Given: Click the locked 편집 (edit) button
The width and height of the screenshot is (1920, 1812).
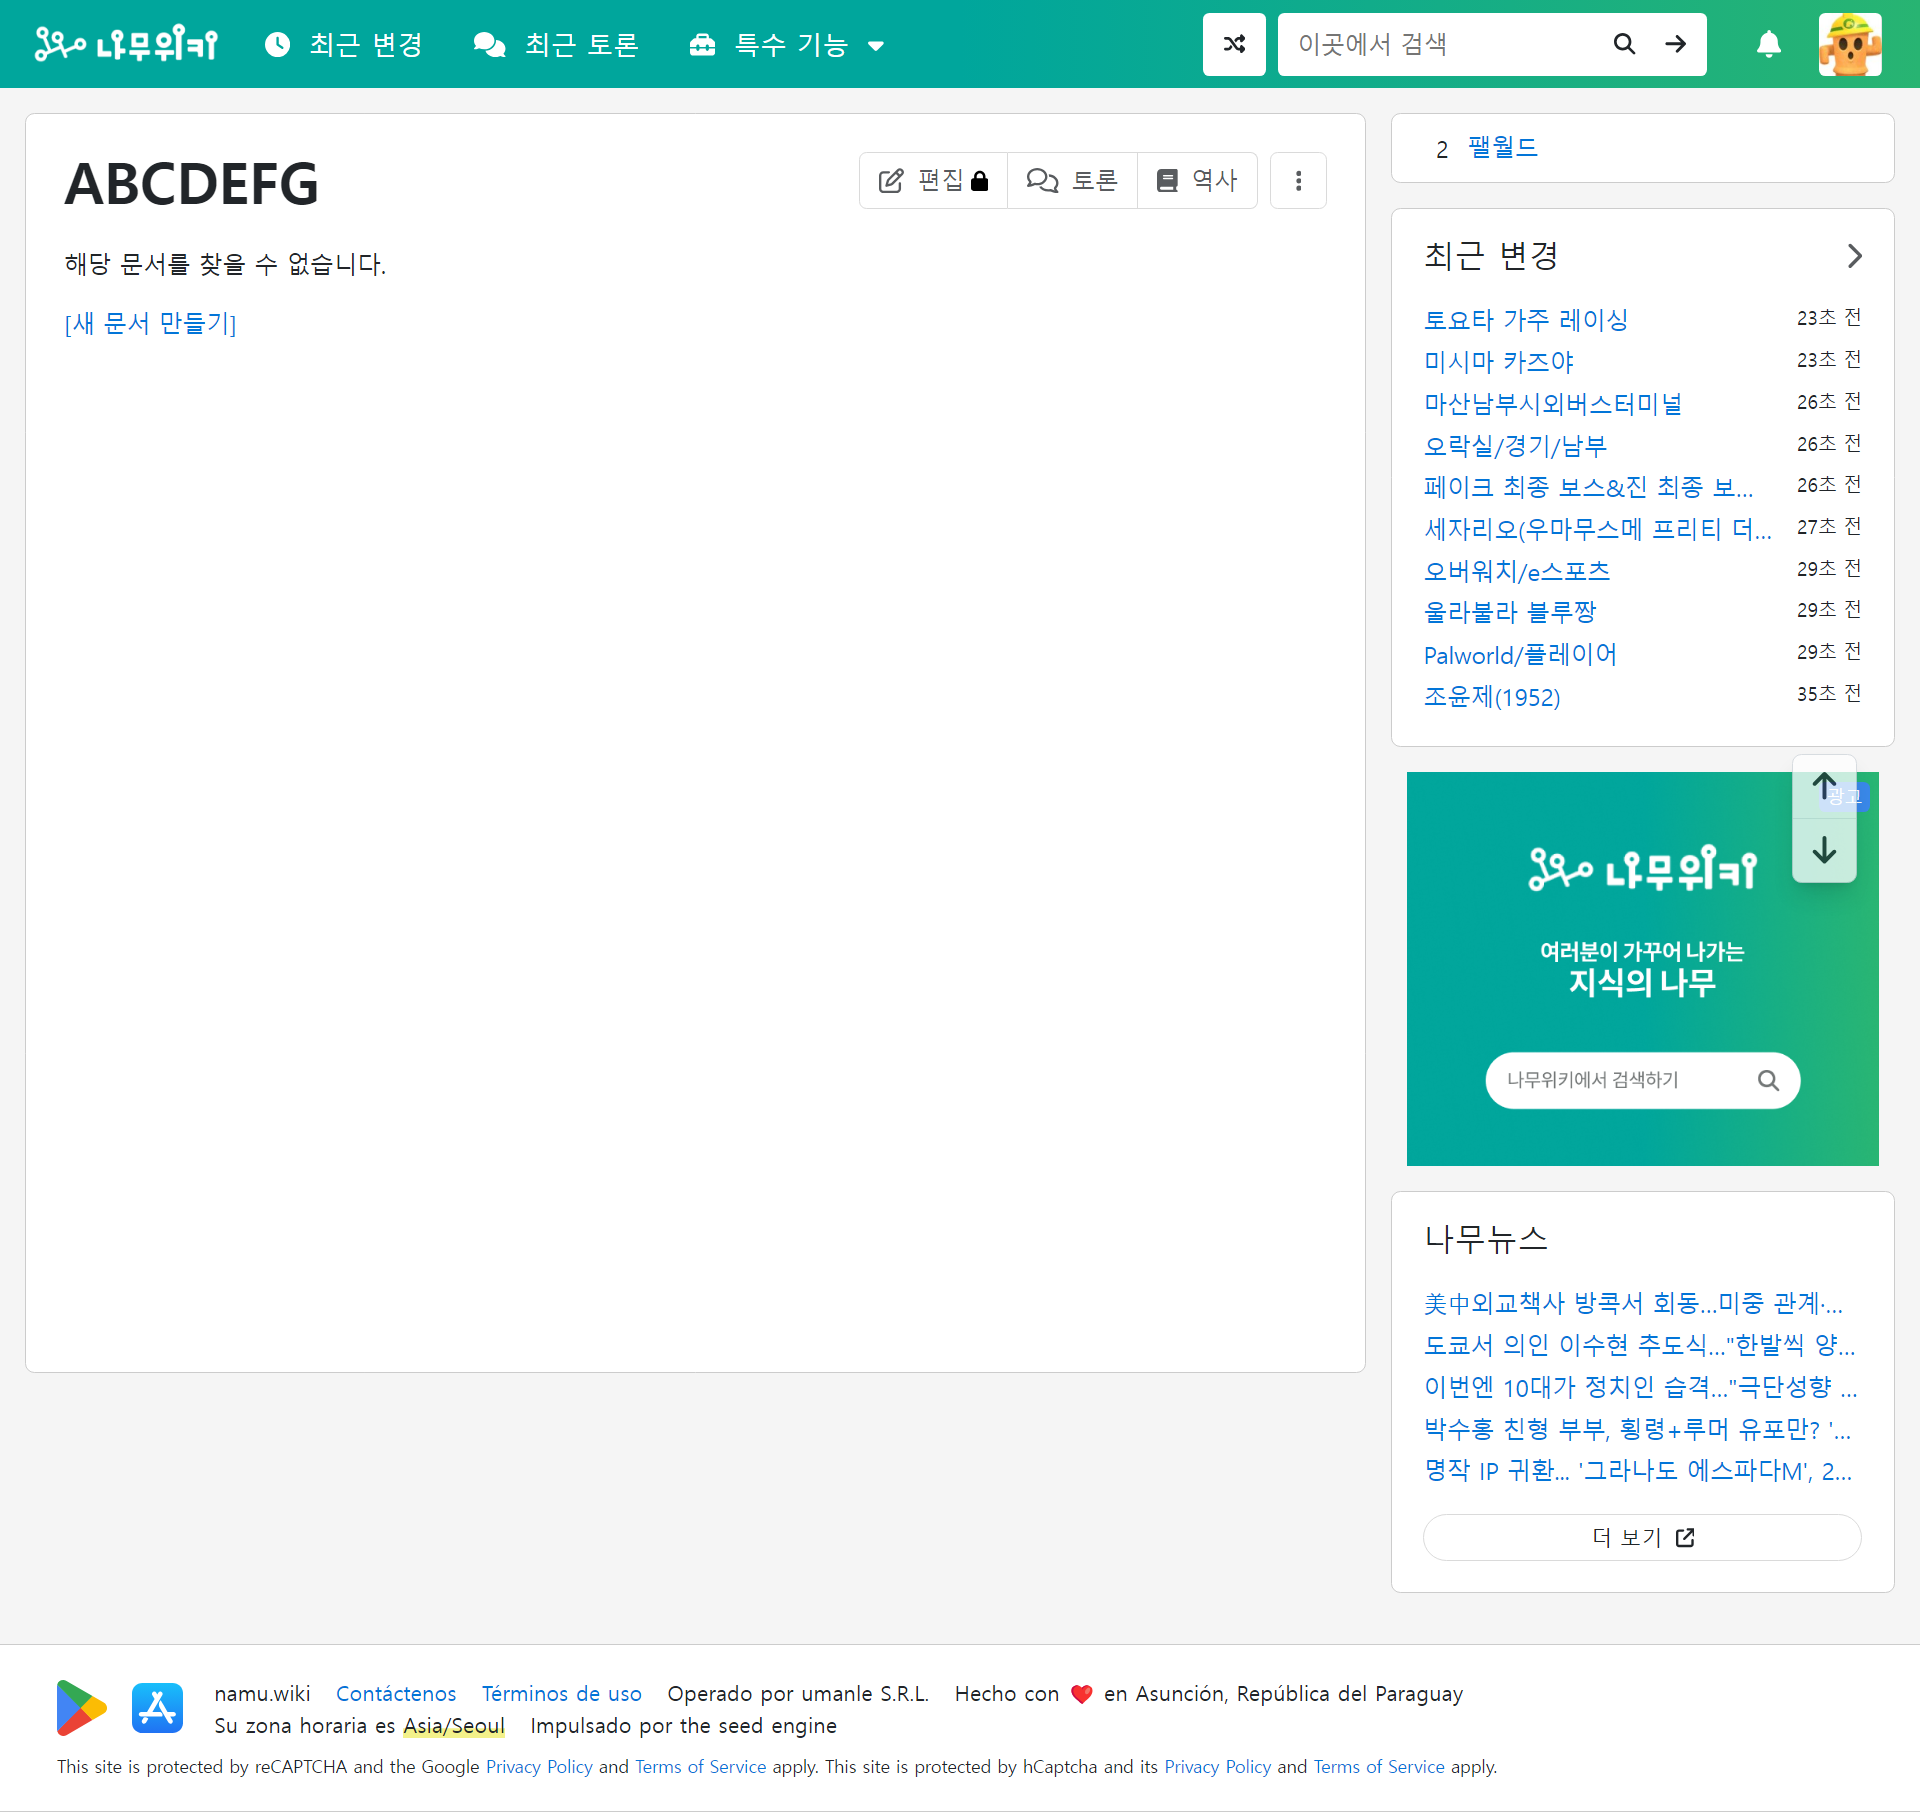Looking at the screenshot, I should (x=932, y=180).
